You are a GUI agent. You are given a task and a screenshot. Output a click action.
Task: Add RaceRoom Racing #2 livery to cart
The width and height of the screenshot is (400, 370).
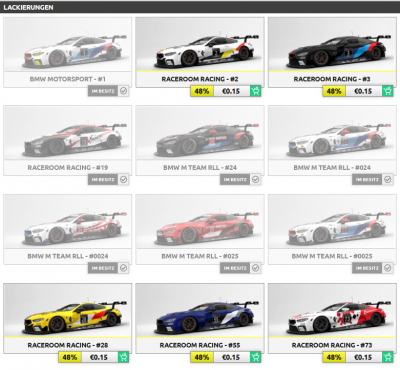(255, 91)
